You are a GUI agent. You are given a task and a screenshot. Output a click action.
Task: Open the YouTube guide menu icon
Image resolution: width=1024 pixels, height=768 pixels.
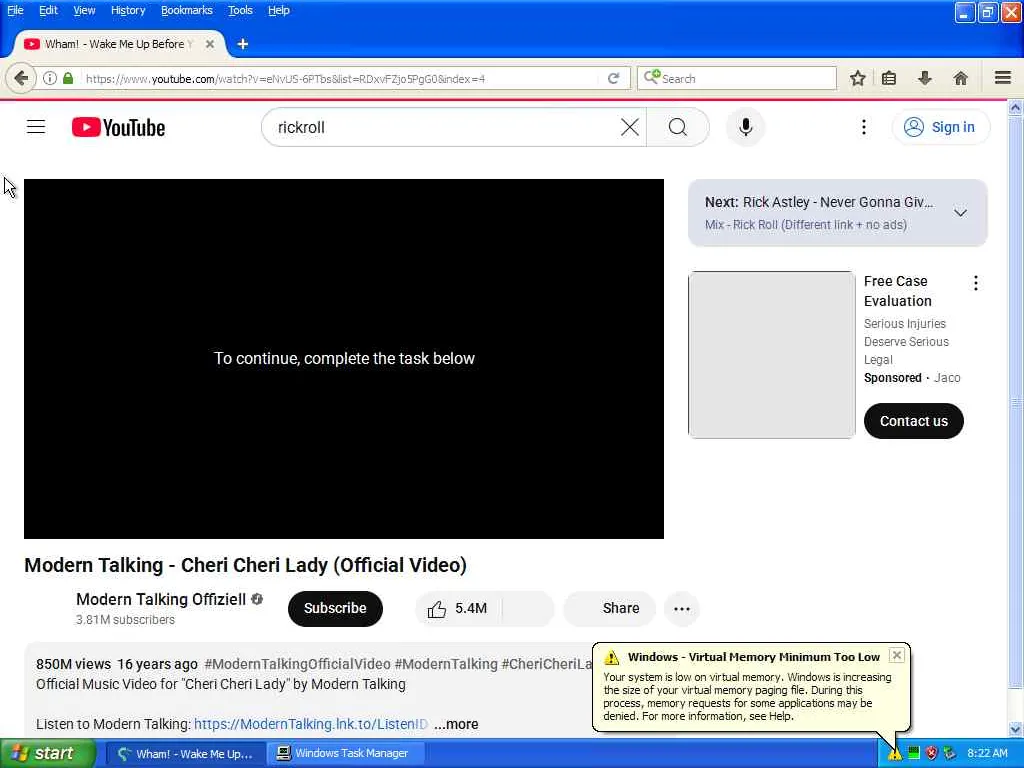36,127
